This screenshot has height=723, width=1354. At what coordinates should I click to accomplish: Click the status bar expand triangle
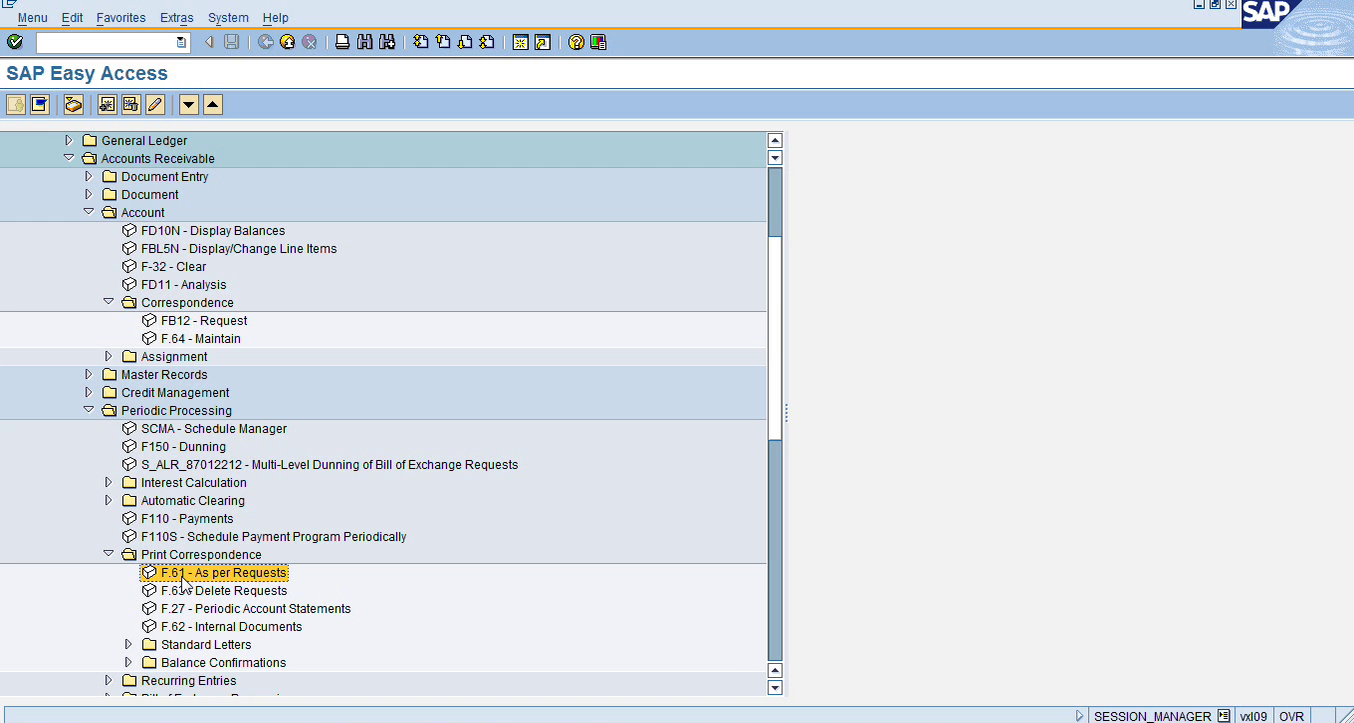pos(1080,716)
